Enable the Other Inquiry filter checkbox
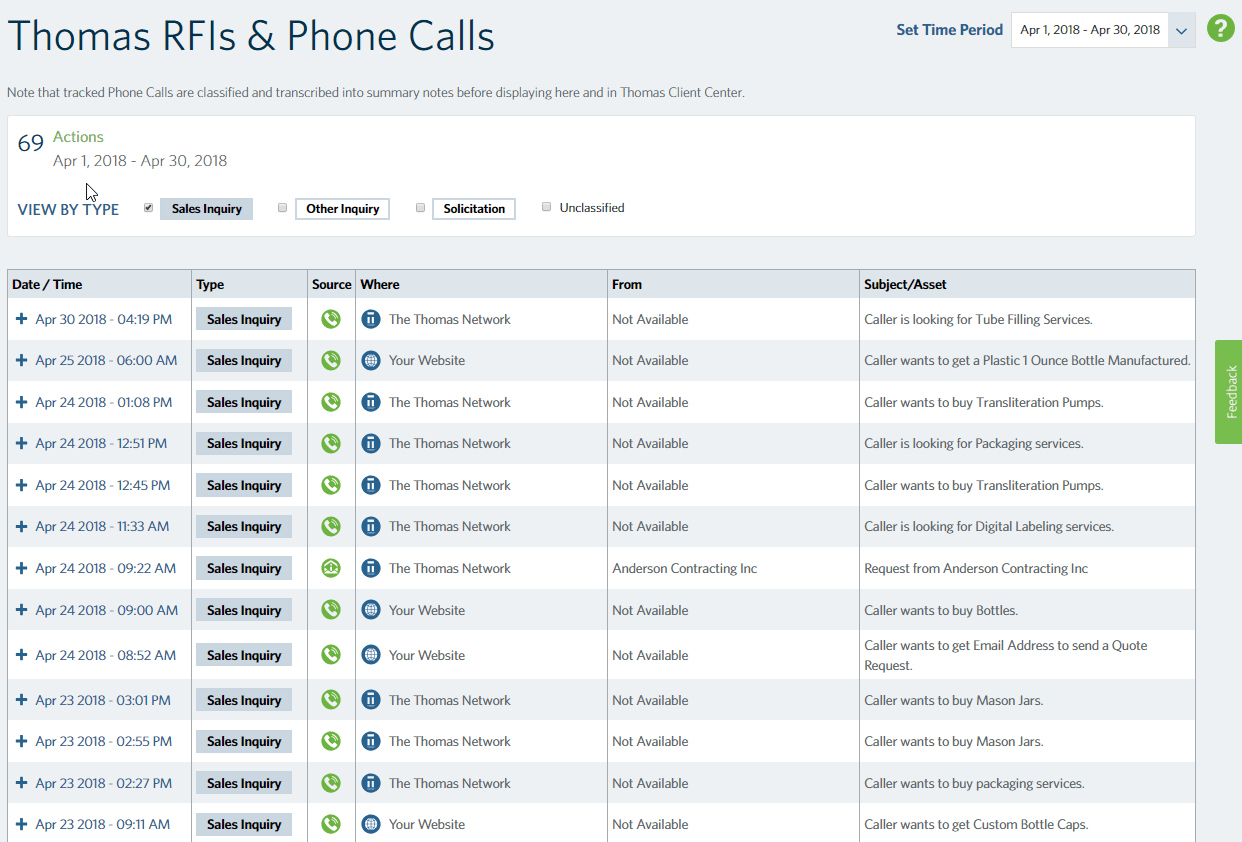This screenshot has height=842, width=1242. [x=283, y=208]
